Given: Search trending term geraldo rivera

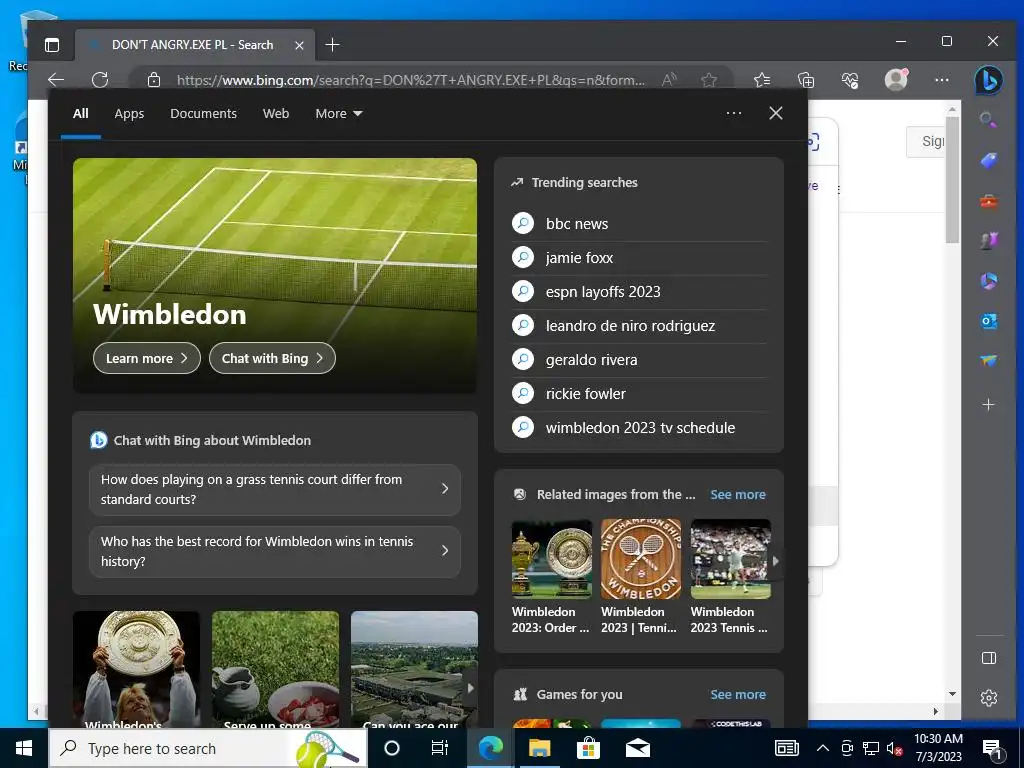Looking at the screenshot, I should 639,360.
